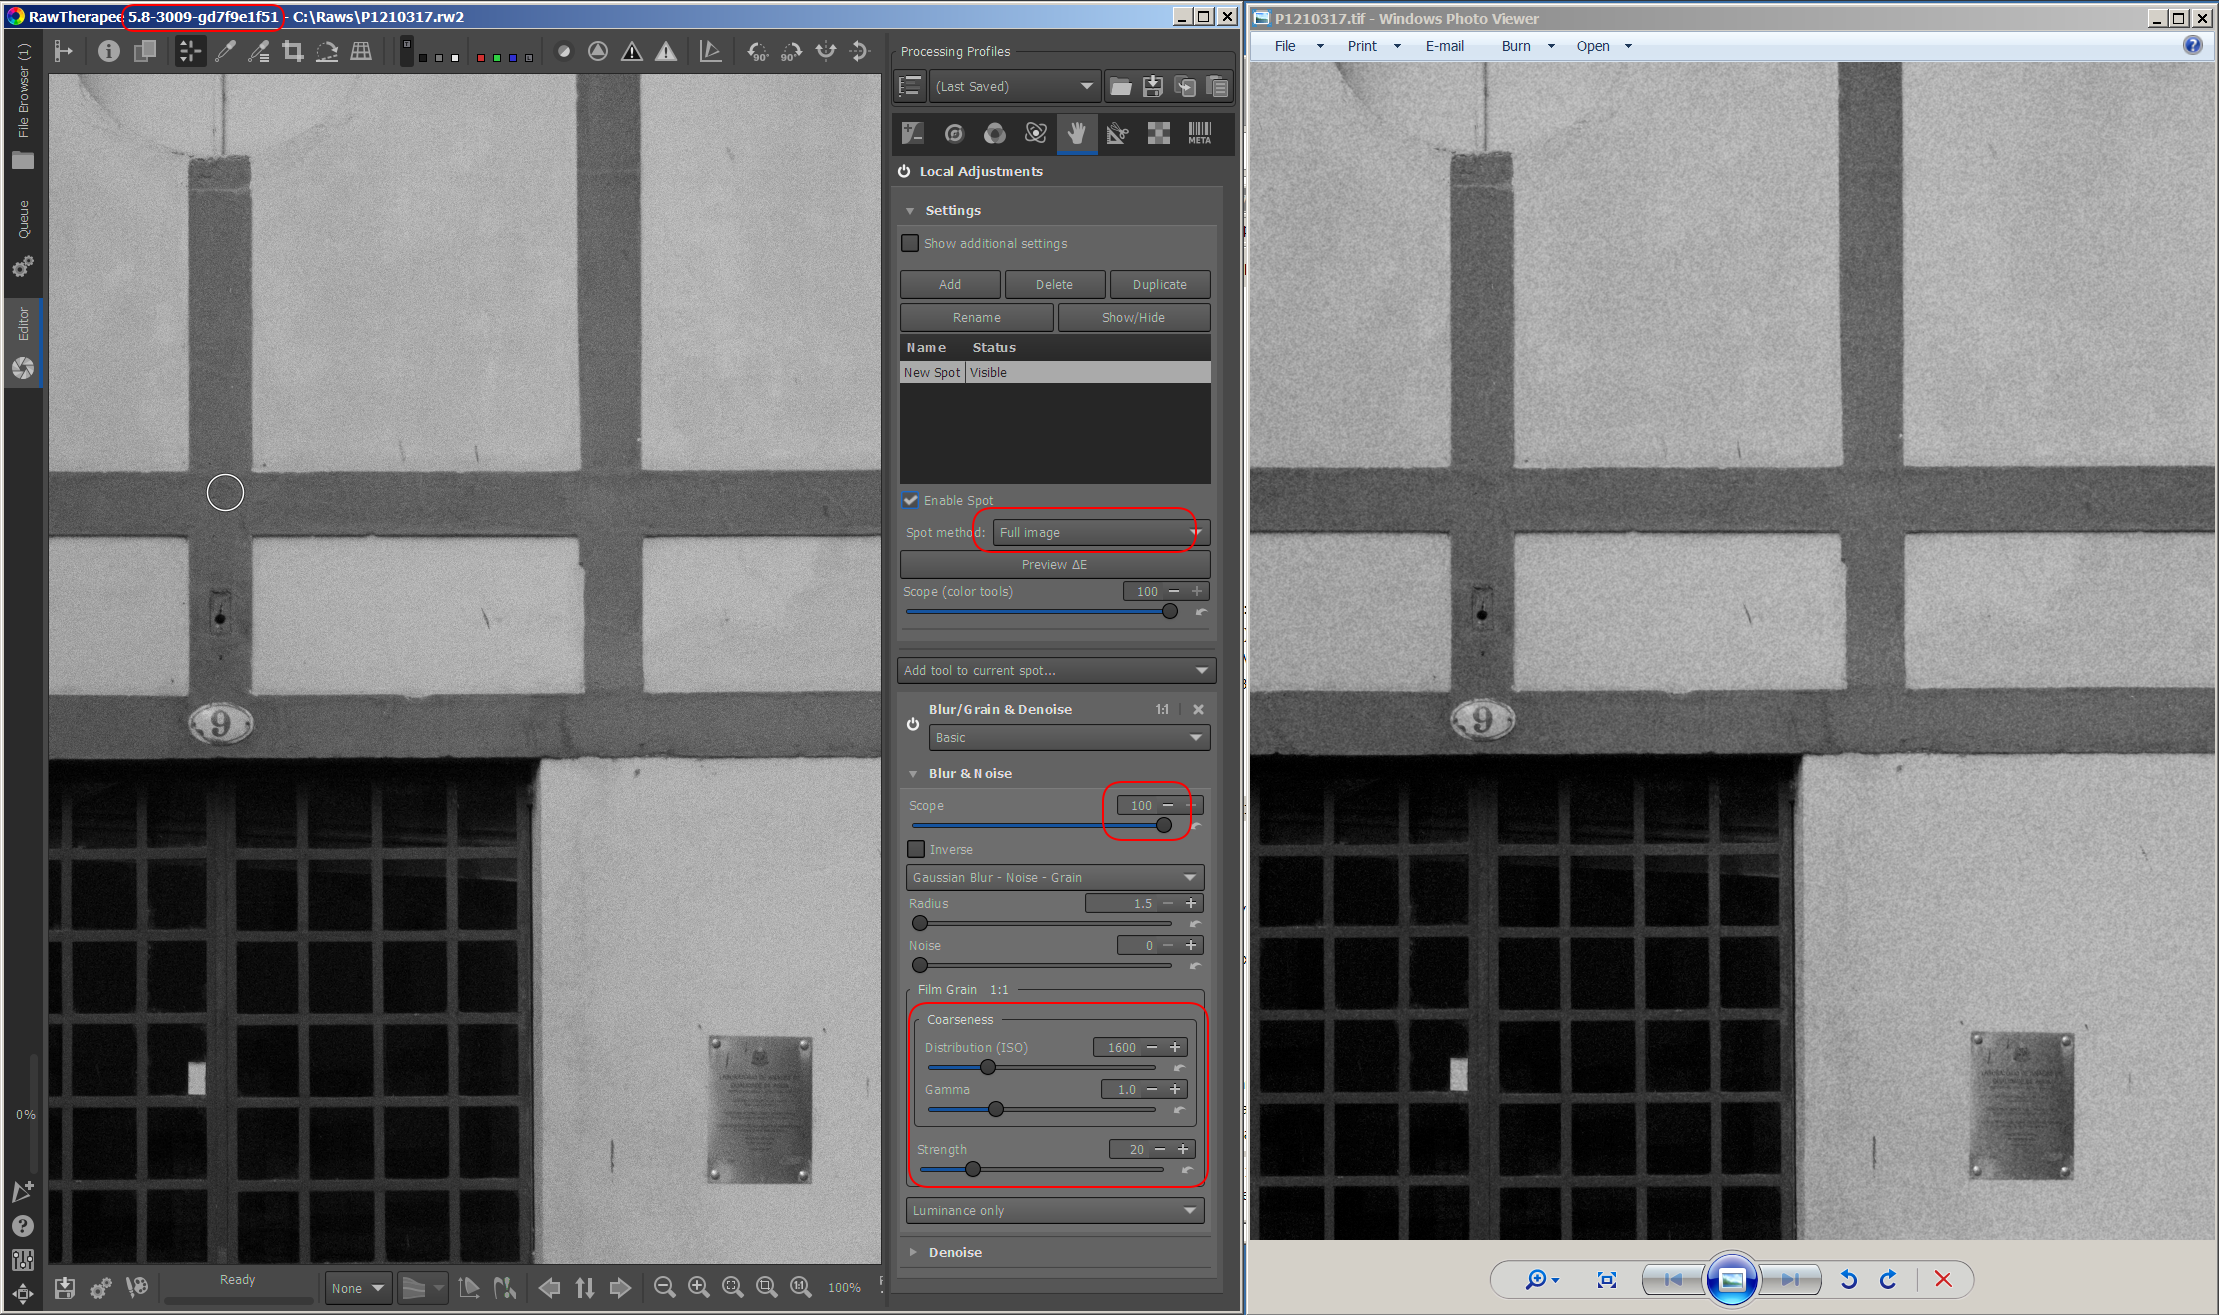Select the white balance color picker tool
2219x1315 pixels.
click(x=225, y=52)
